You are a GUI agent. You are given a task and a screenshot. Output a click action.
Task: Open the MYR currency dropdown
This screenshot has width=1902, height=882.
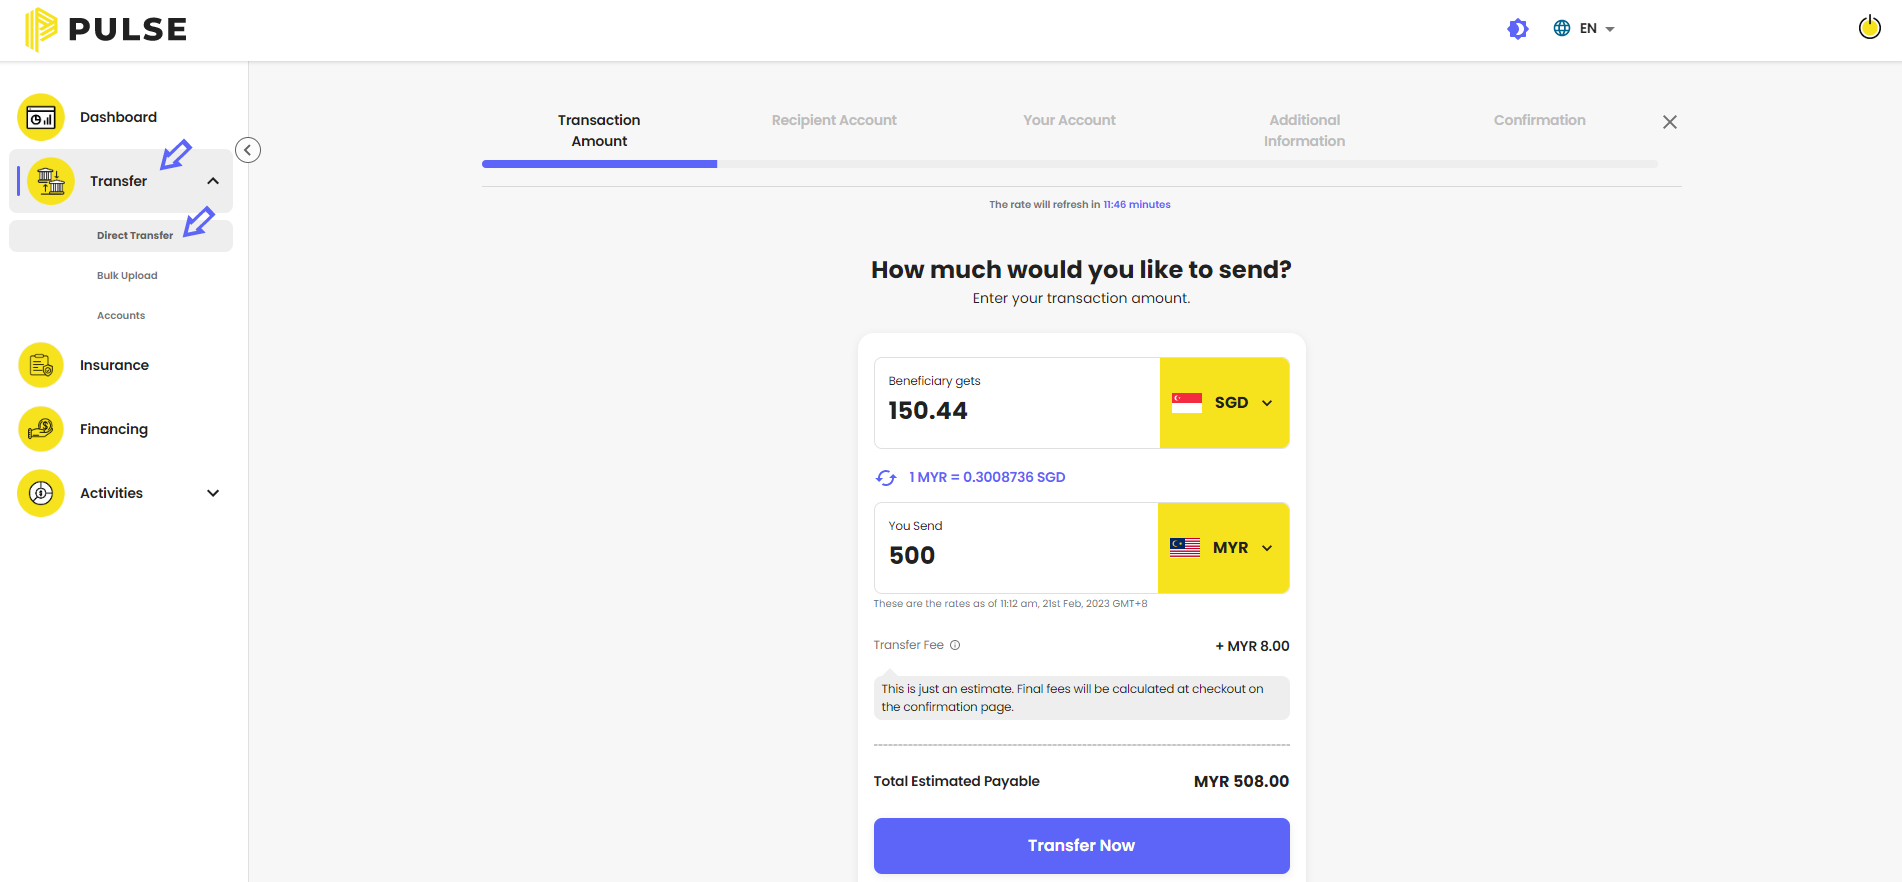(x=1223, y=548)
